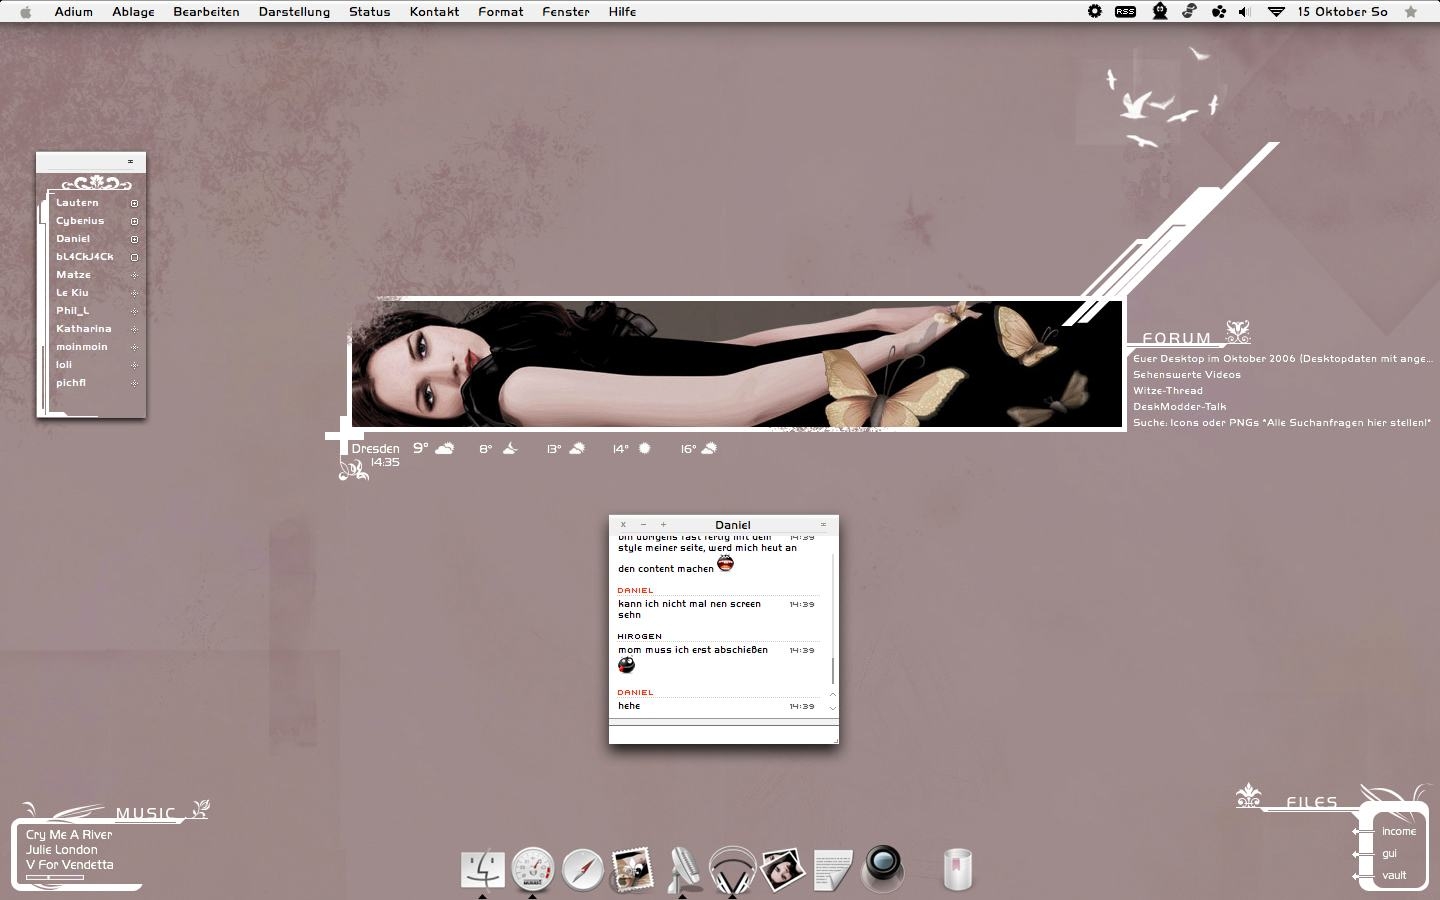This screenshot has width=1440, height=900.
Task: Select contact 'moinmoin' in contact list
Action: (x=82, y=347)
